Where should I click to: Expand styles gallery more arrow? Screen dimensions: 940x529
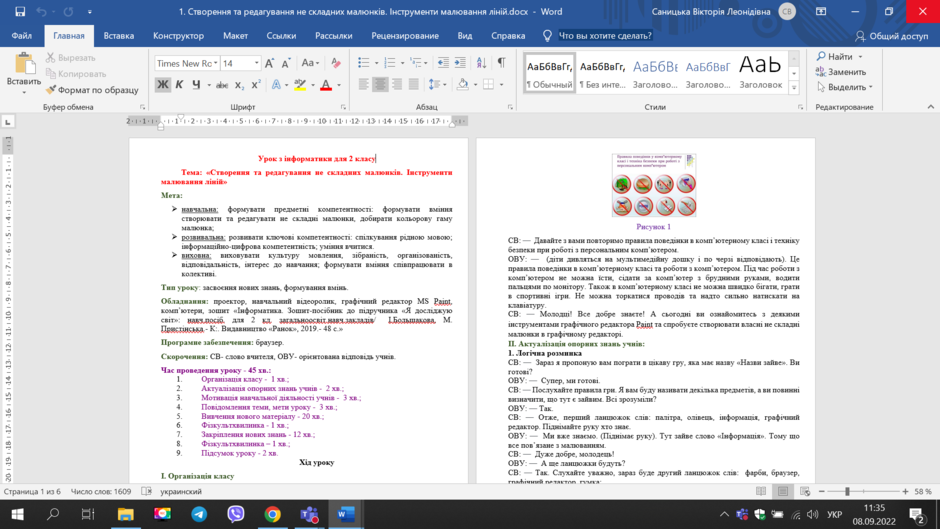point(794,87)
